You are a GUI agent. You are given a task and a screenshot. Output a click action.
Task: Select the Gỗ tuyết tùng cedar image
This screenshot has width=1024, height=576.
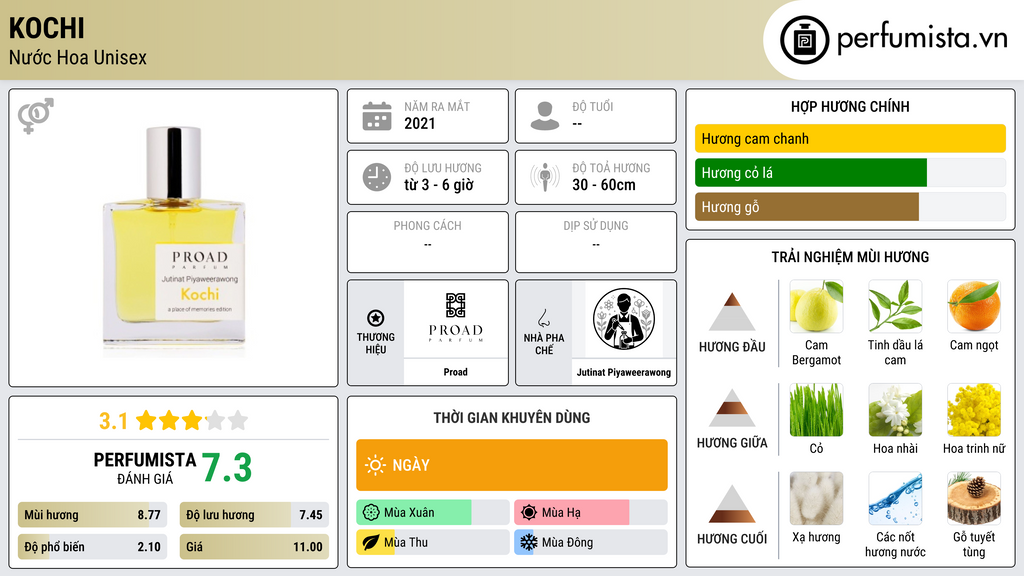[974, 498]
